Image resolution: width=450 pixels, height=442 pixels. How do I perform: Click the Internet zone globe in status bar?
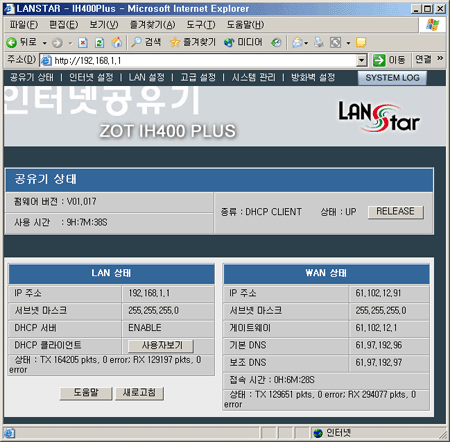pos(318,433)
